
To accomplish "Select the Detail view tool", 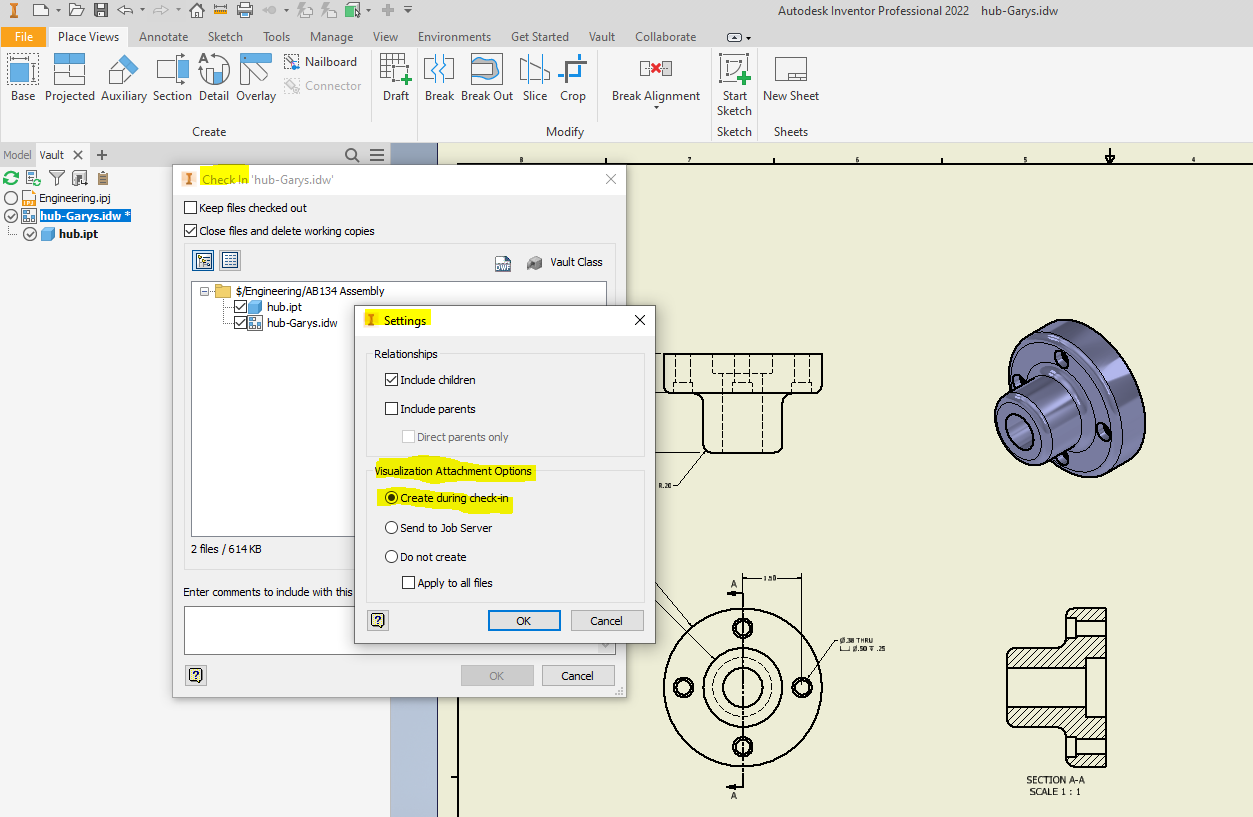I will (214, 78).
